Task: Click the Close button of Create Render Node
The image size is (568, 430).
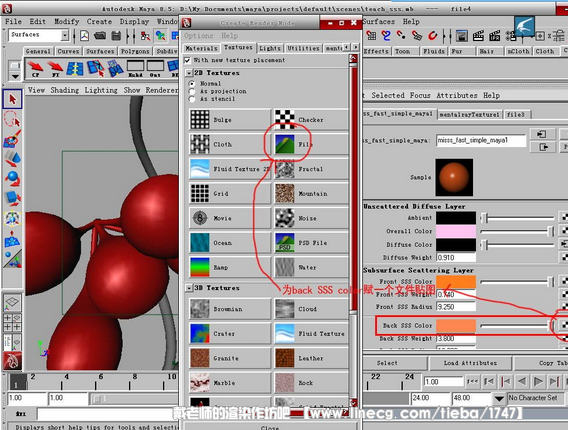Action: [270, 427]
